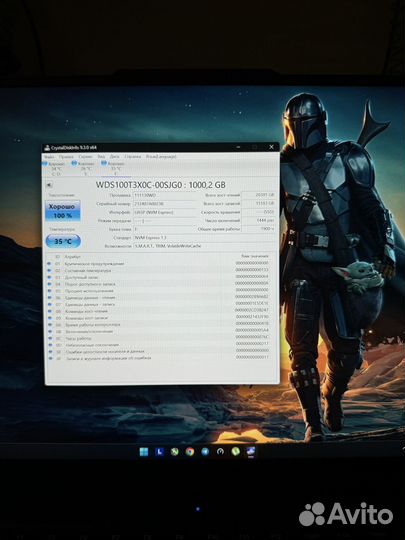Click the power-on count value 1444
The width and height of the screenshot is (405, 540).
[x=259, y=220]
